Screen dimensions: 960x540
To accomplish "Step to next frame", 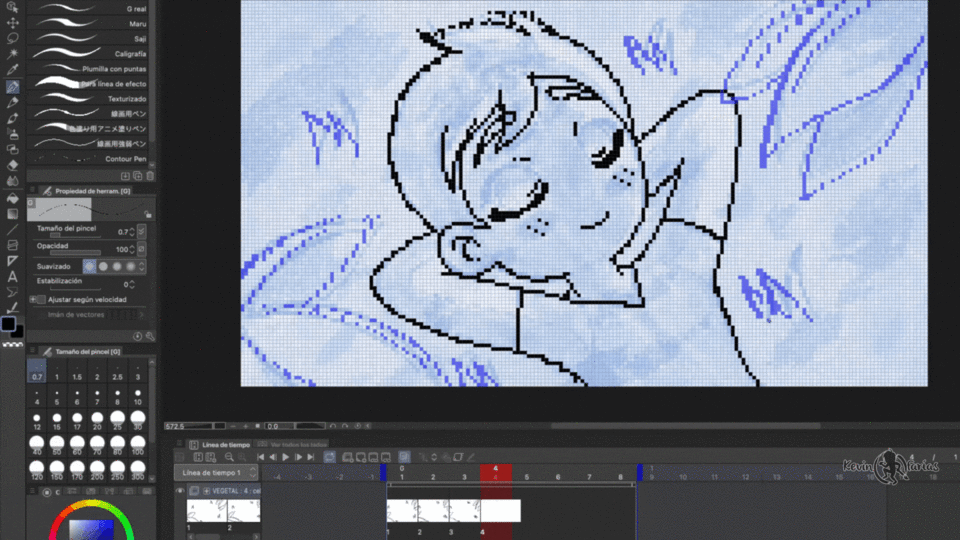I will (298, 457).
